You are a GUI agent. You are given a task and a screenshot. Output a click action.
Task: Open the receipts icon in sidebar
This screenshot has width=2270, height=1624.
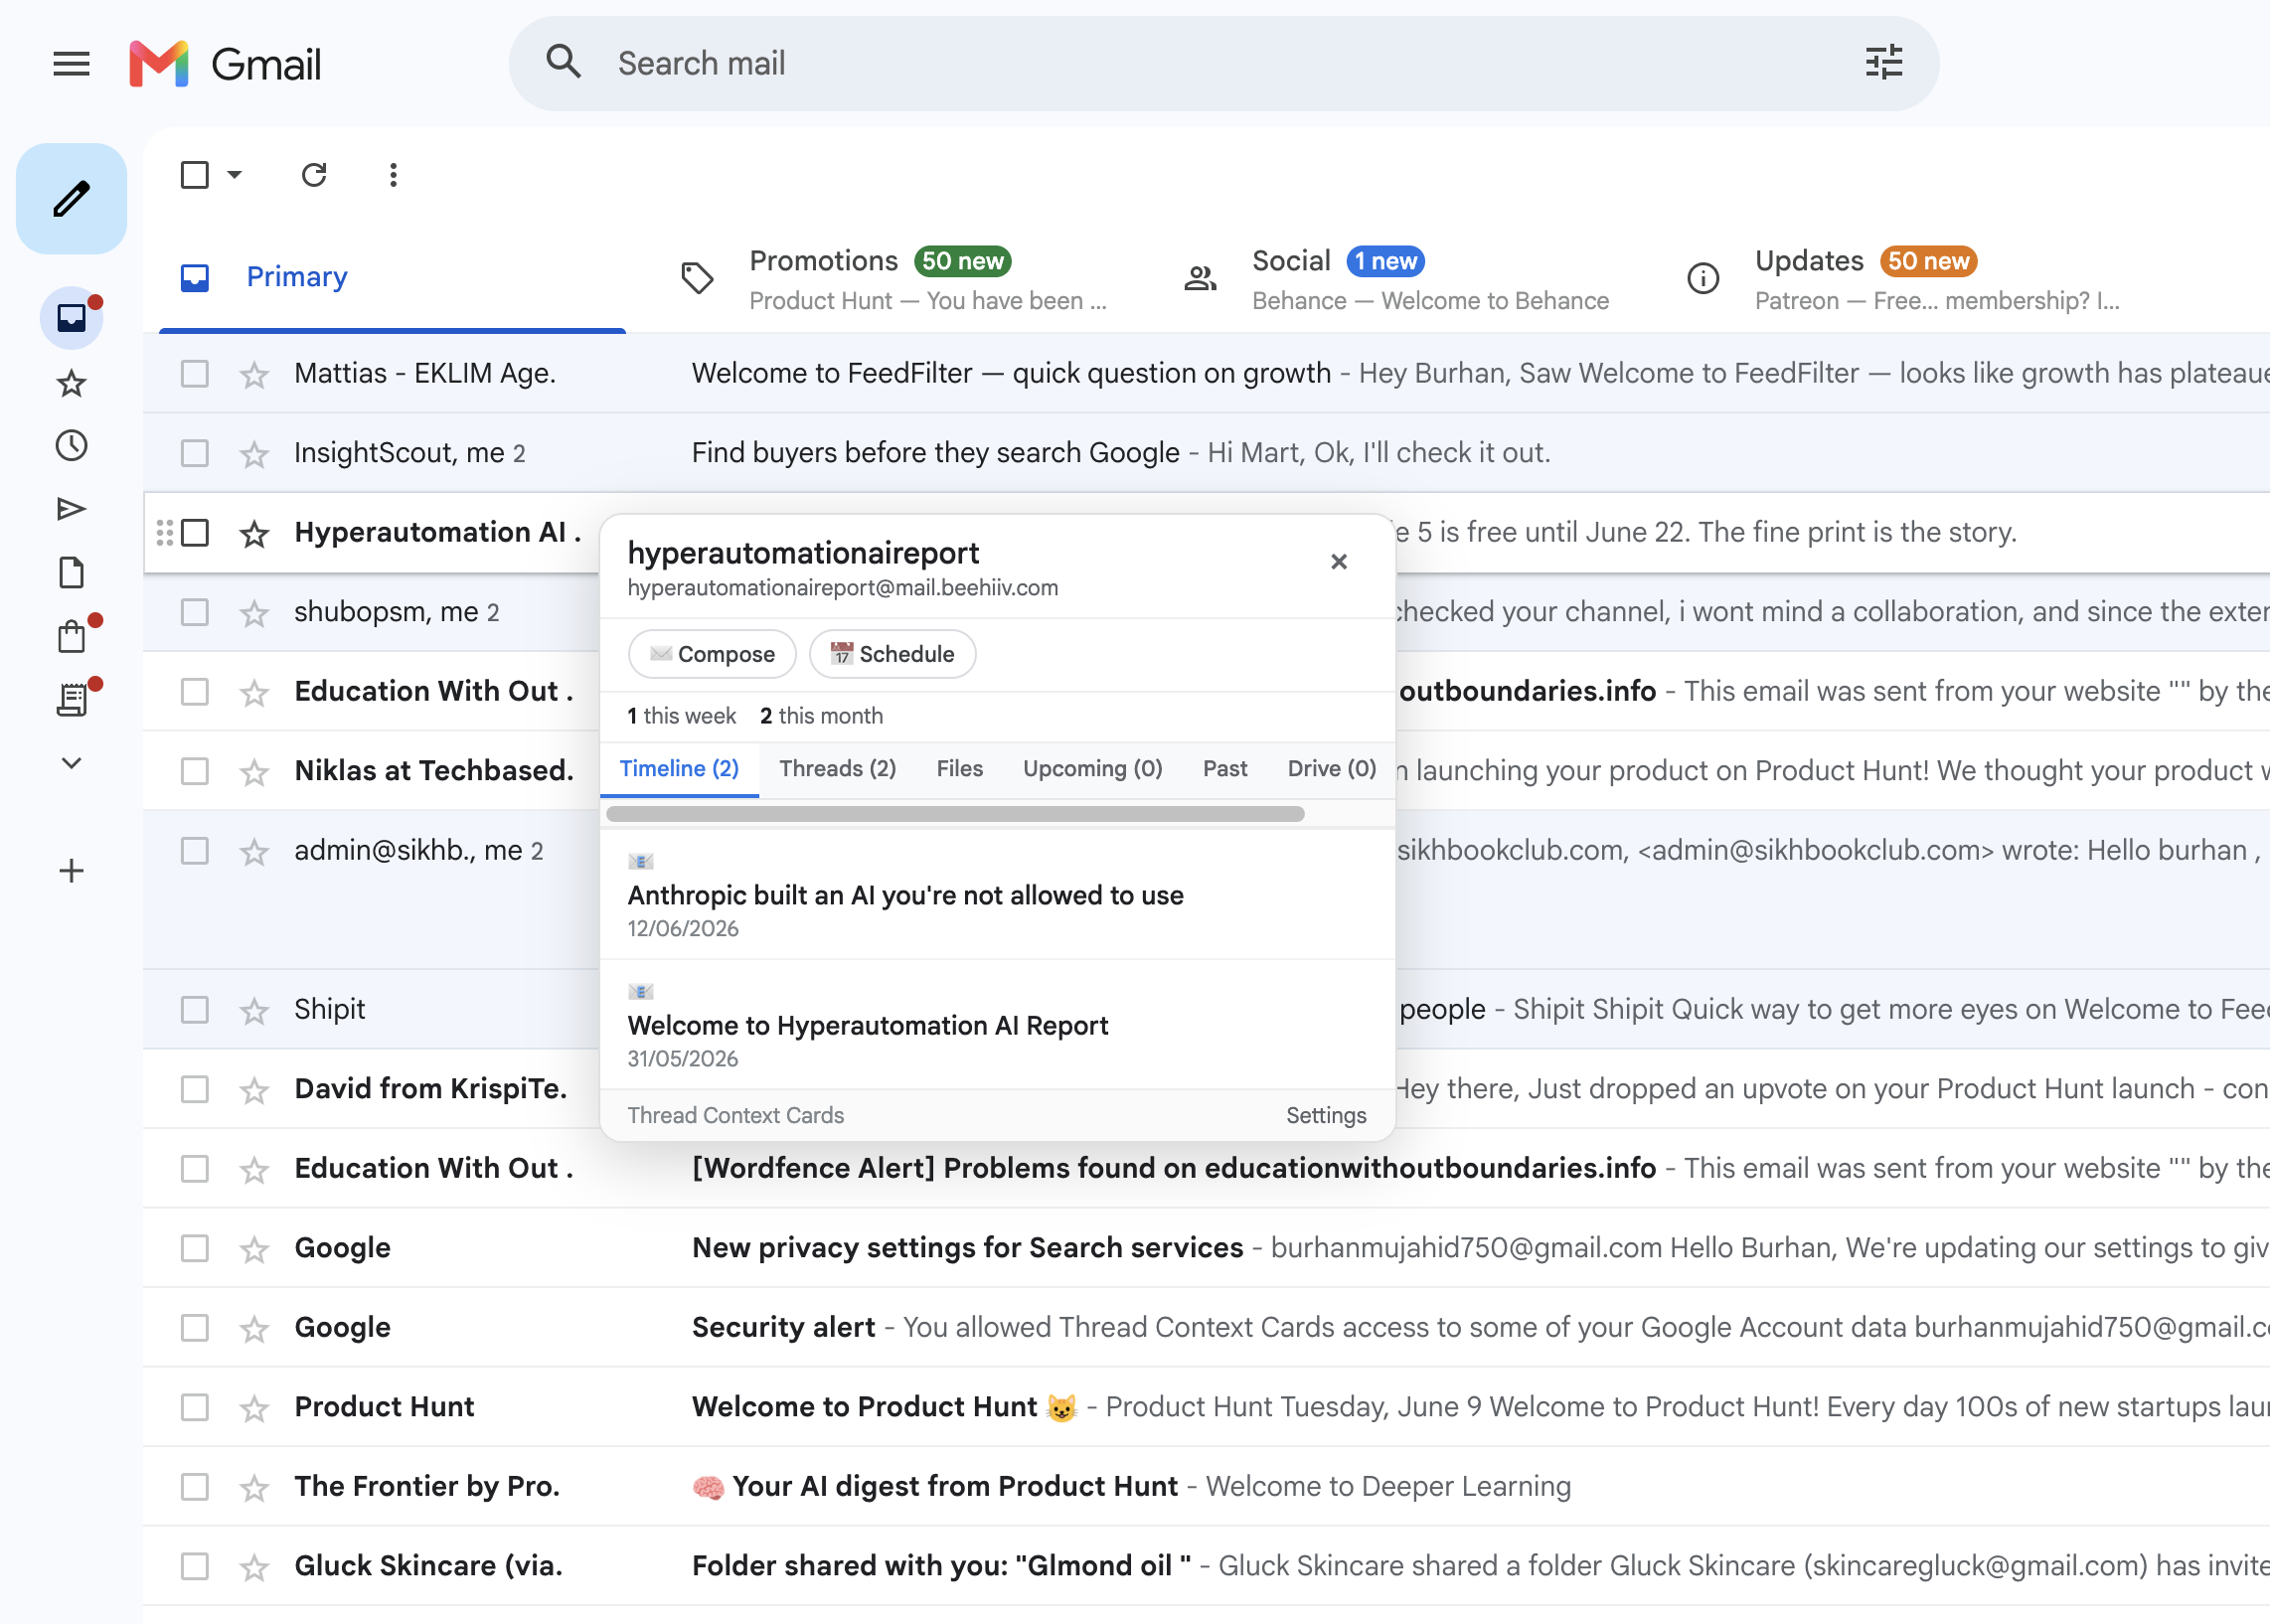(71, 700)
